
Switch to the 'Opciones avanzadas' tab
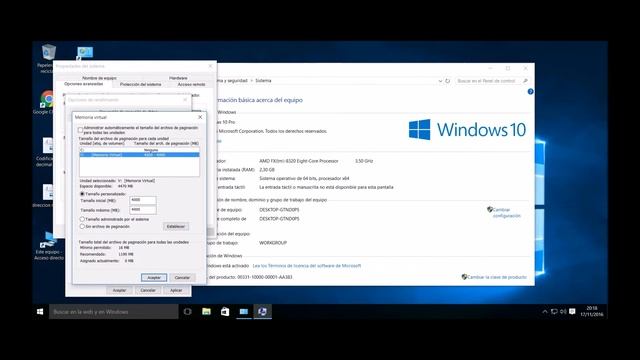[84, 84]
